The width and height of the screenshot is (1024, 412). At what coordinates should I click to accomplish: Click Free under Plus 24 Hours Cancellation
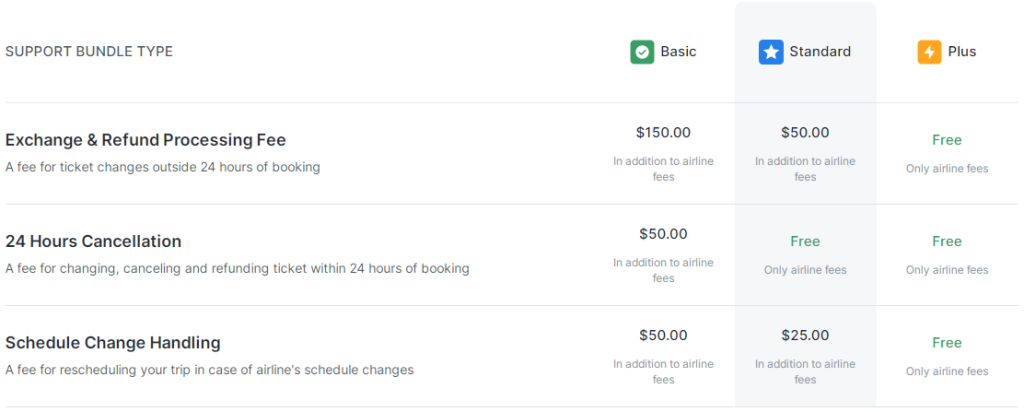tap(947, 241)
